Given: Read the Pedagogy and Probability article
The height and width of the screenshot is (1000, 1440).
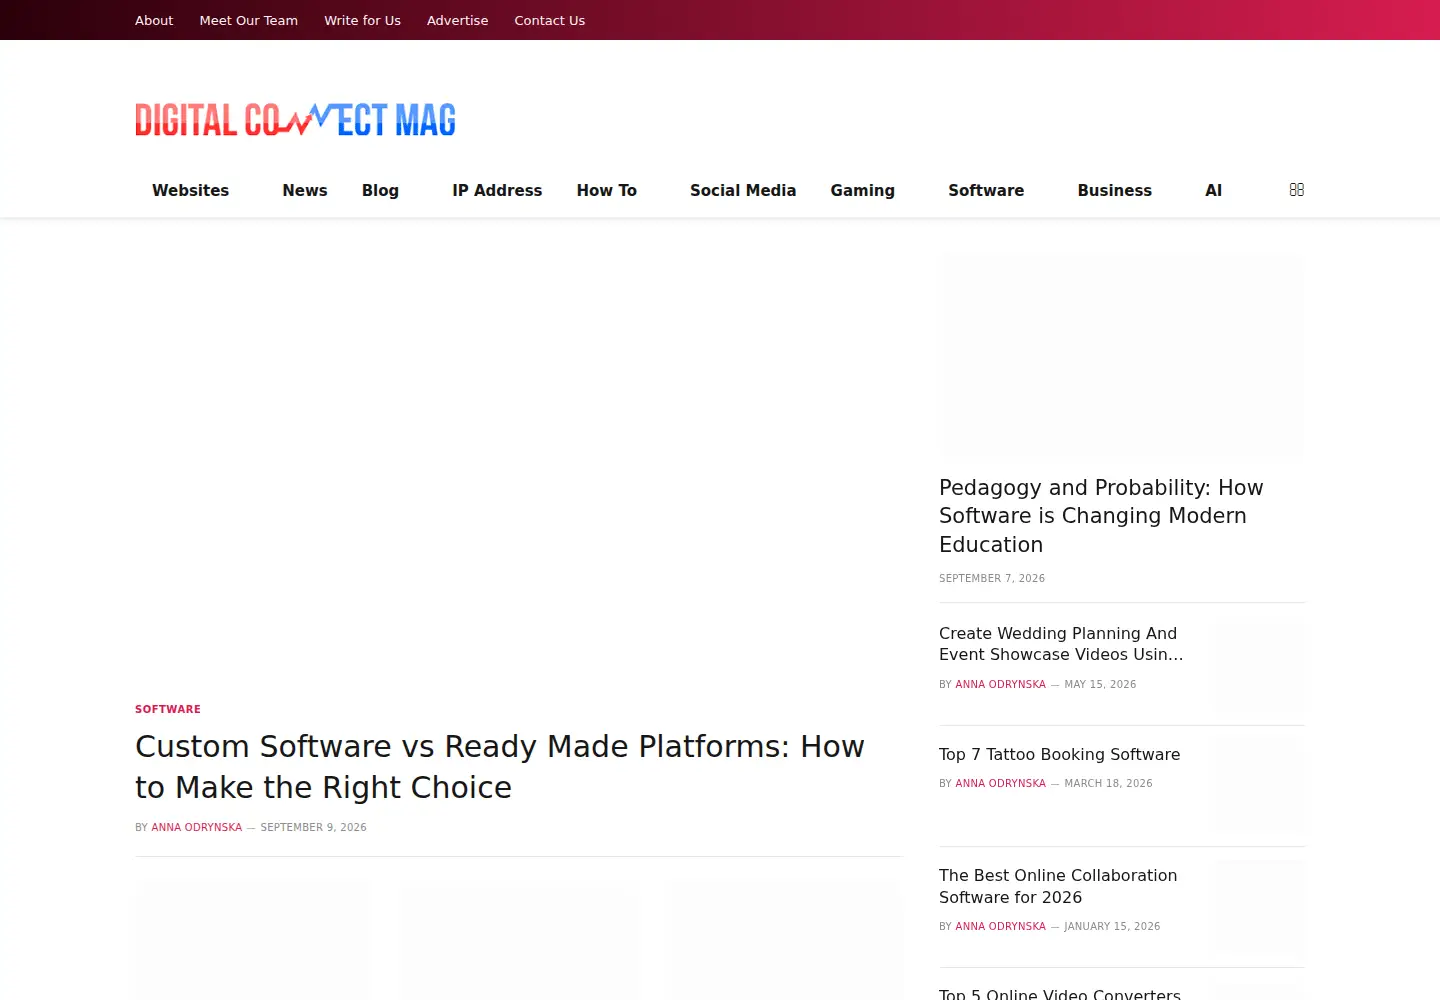Looking at the screenshot, I should click(x=1101, y=516).
